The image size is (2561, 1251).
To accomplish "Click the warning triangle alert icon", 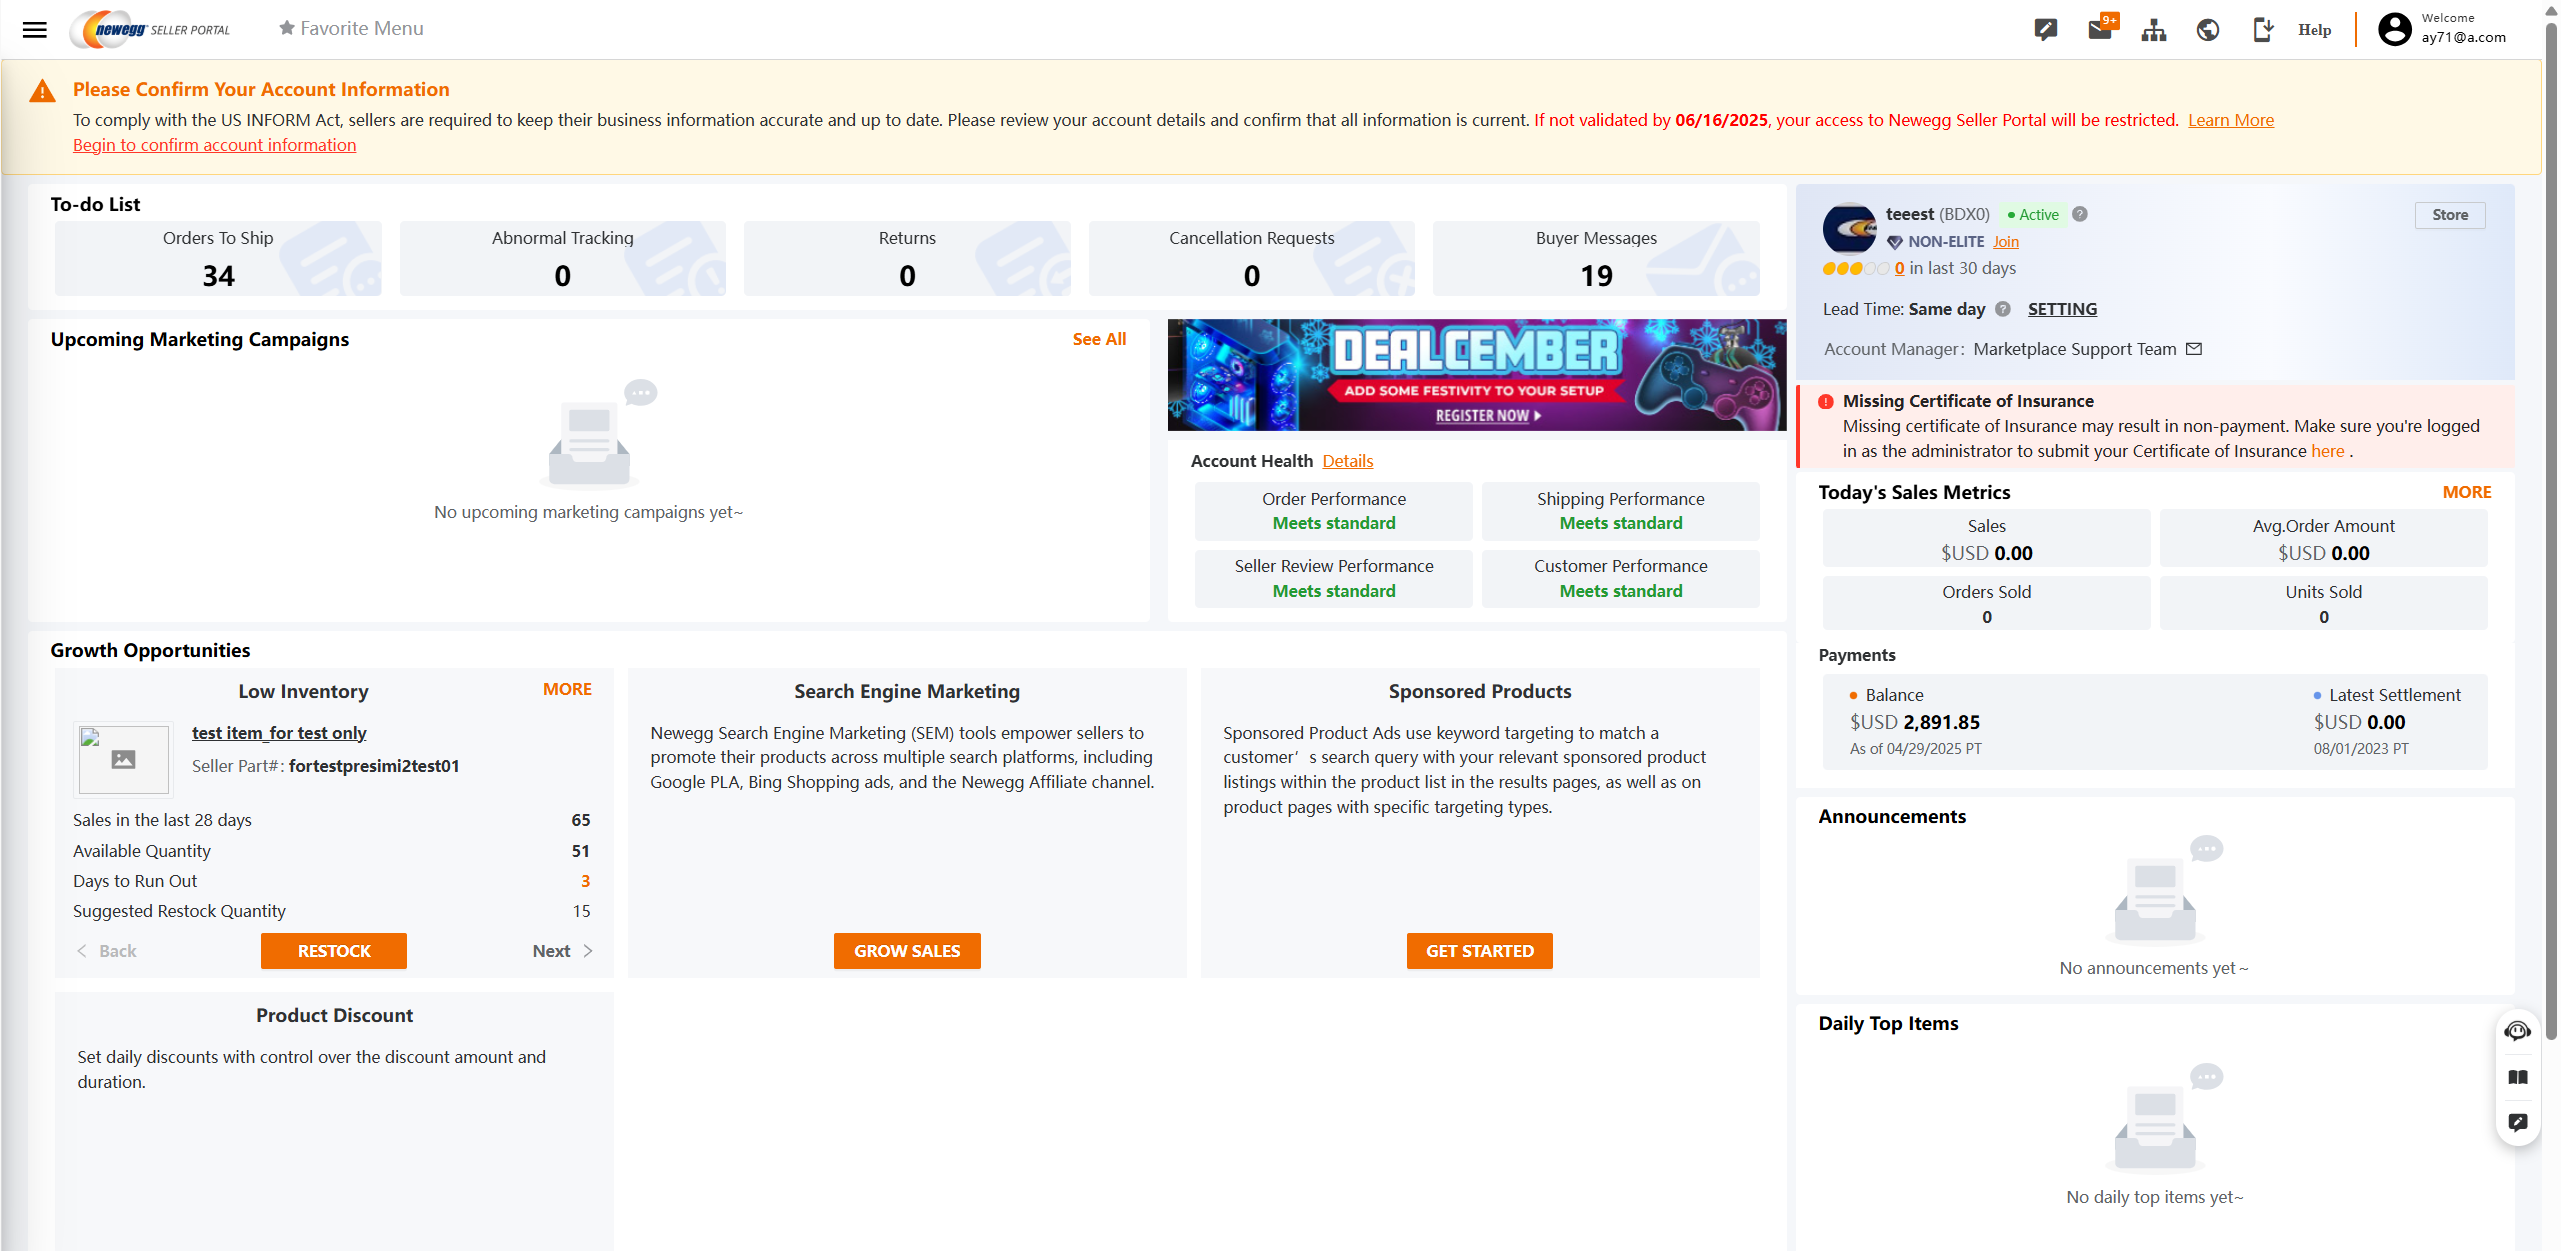I will pyautogui.click(x=42, y=91).
